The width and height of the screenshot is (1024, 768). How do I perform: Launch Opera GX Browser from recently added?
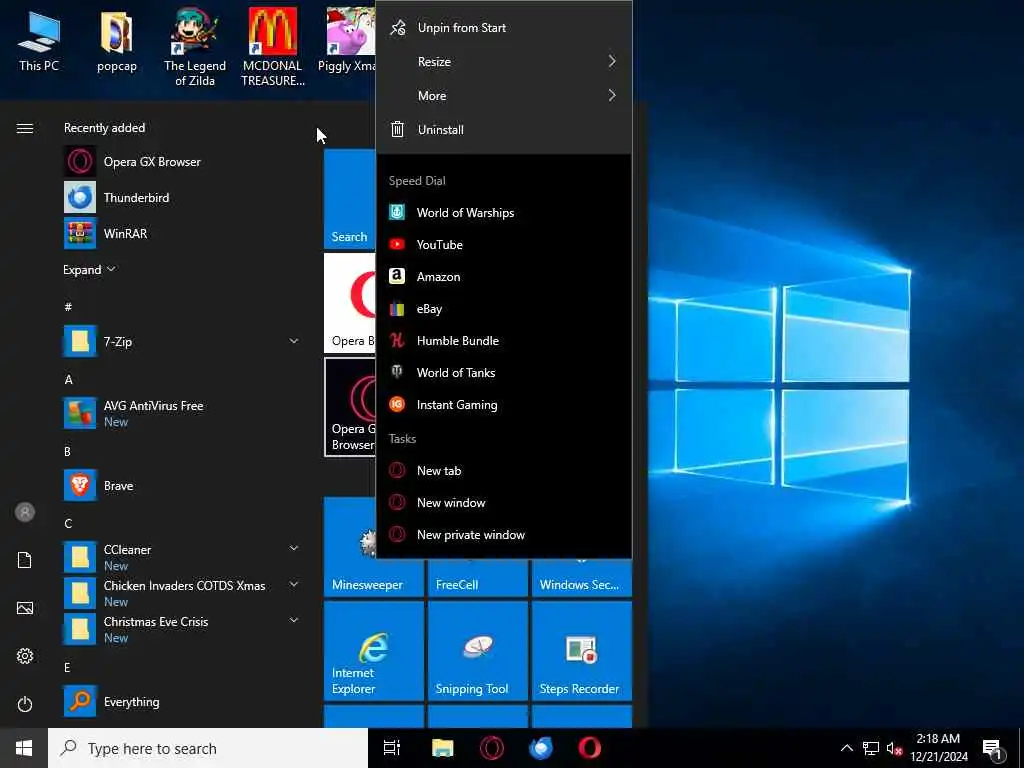182,162
